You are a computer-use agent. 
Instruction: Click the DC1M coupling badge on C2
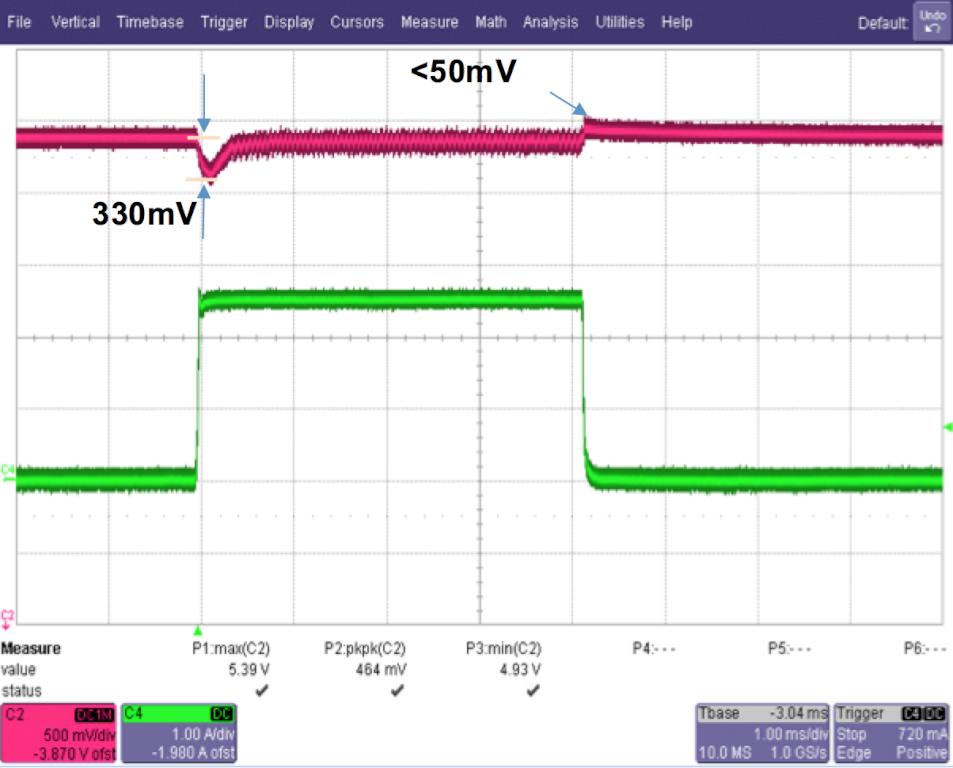94,715
